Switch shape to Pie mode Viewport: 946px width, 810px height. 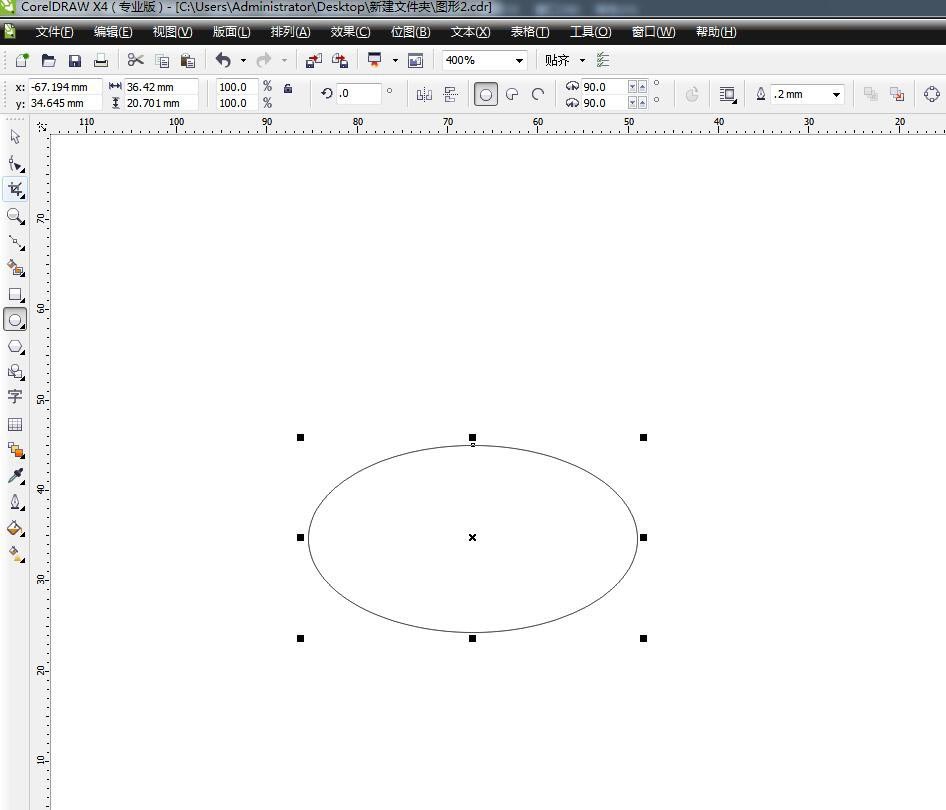512,95
